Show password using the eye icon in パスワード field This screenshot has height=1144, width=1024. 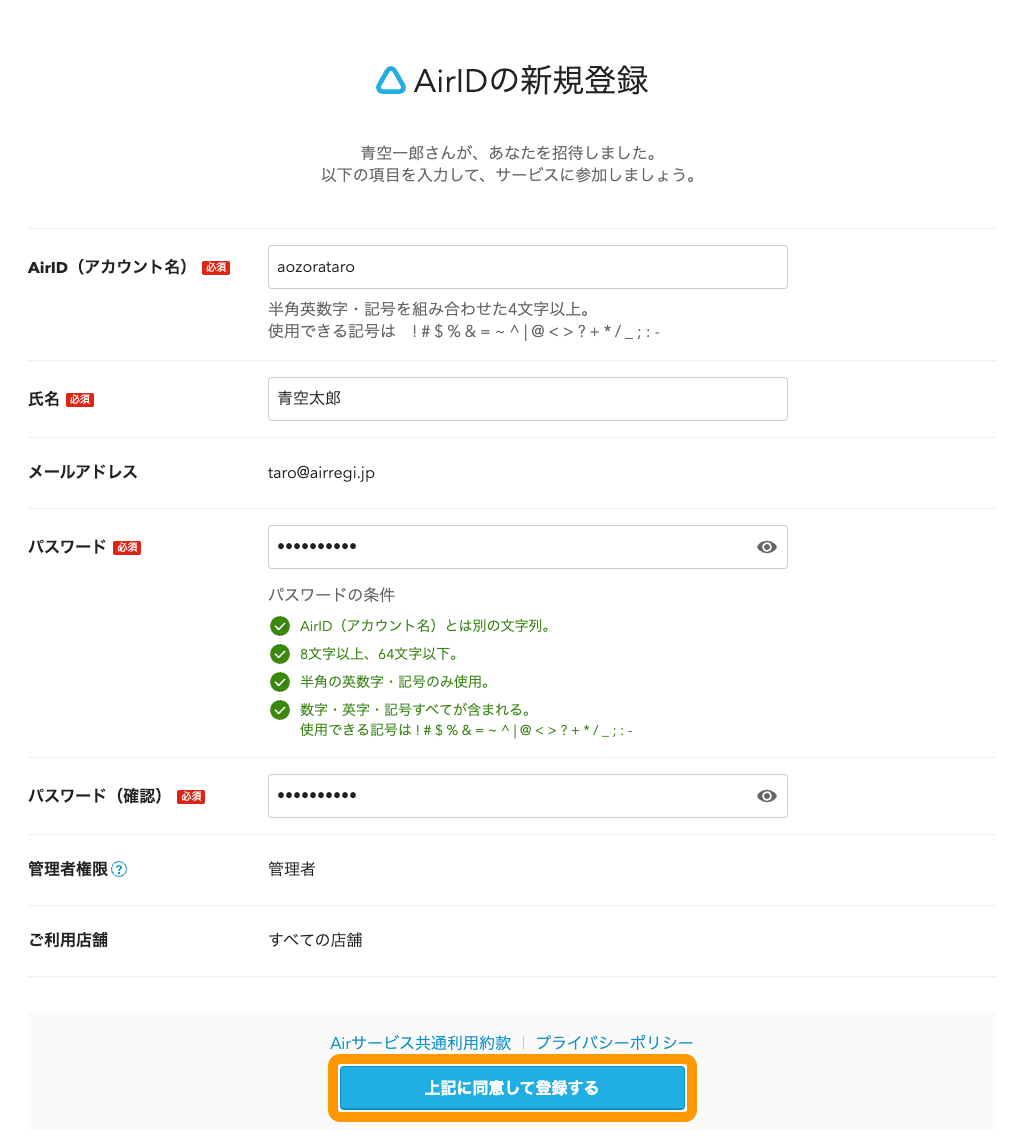[x=767, y=547]
